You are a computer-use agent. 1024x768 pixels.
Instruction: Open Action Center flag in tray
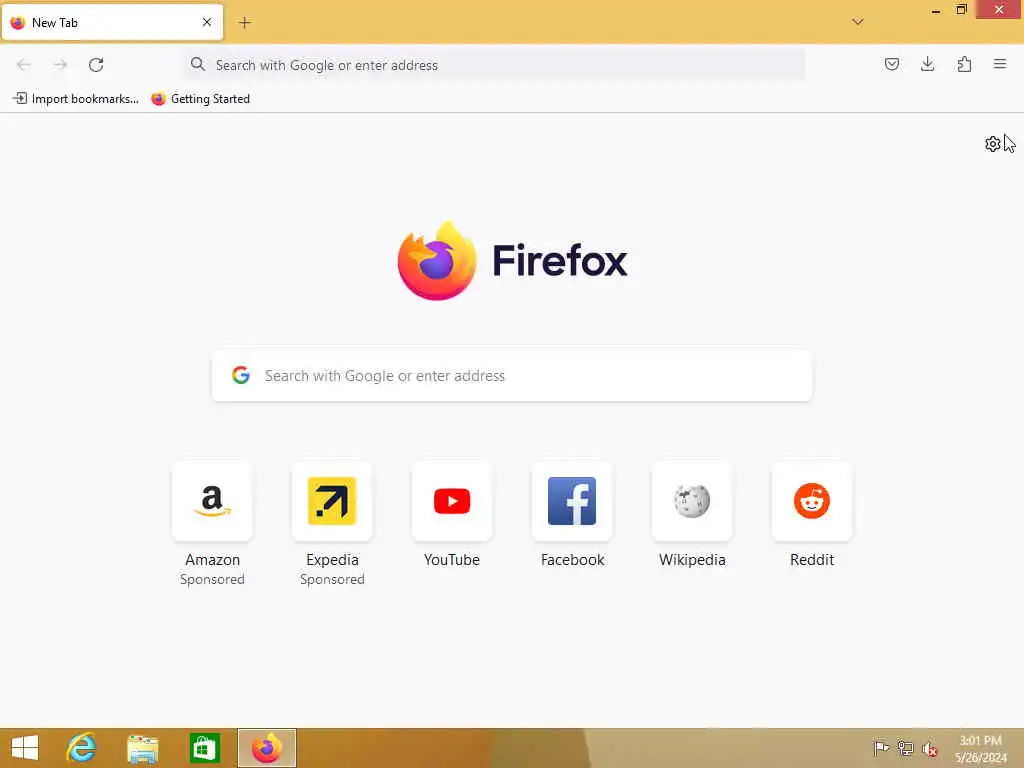pos(881,748)
